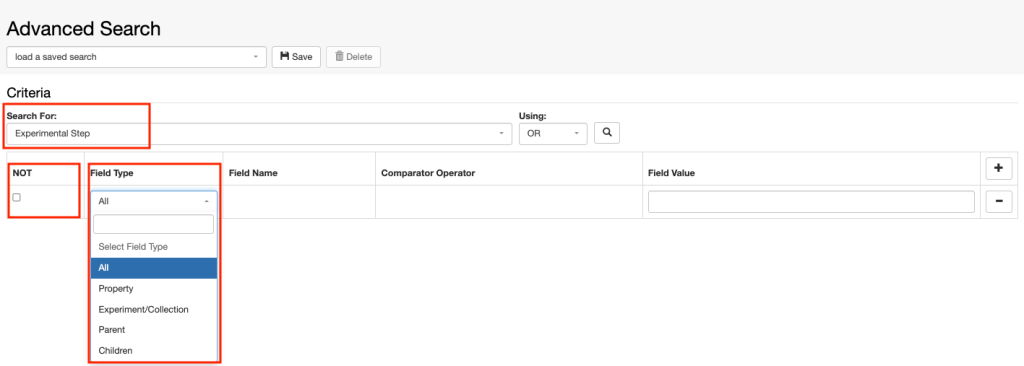This screenshot has height=366, width=1024.
Task: Click the Save button
Action: [296, 57]
